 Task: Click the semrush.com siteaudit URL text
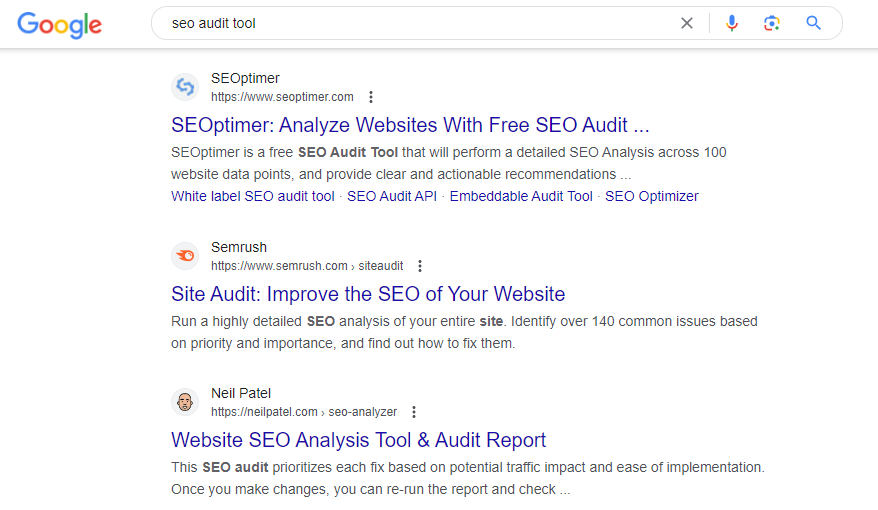(x=307, y=266)
